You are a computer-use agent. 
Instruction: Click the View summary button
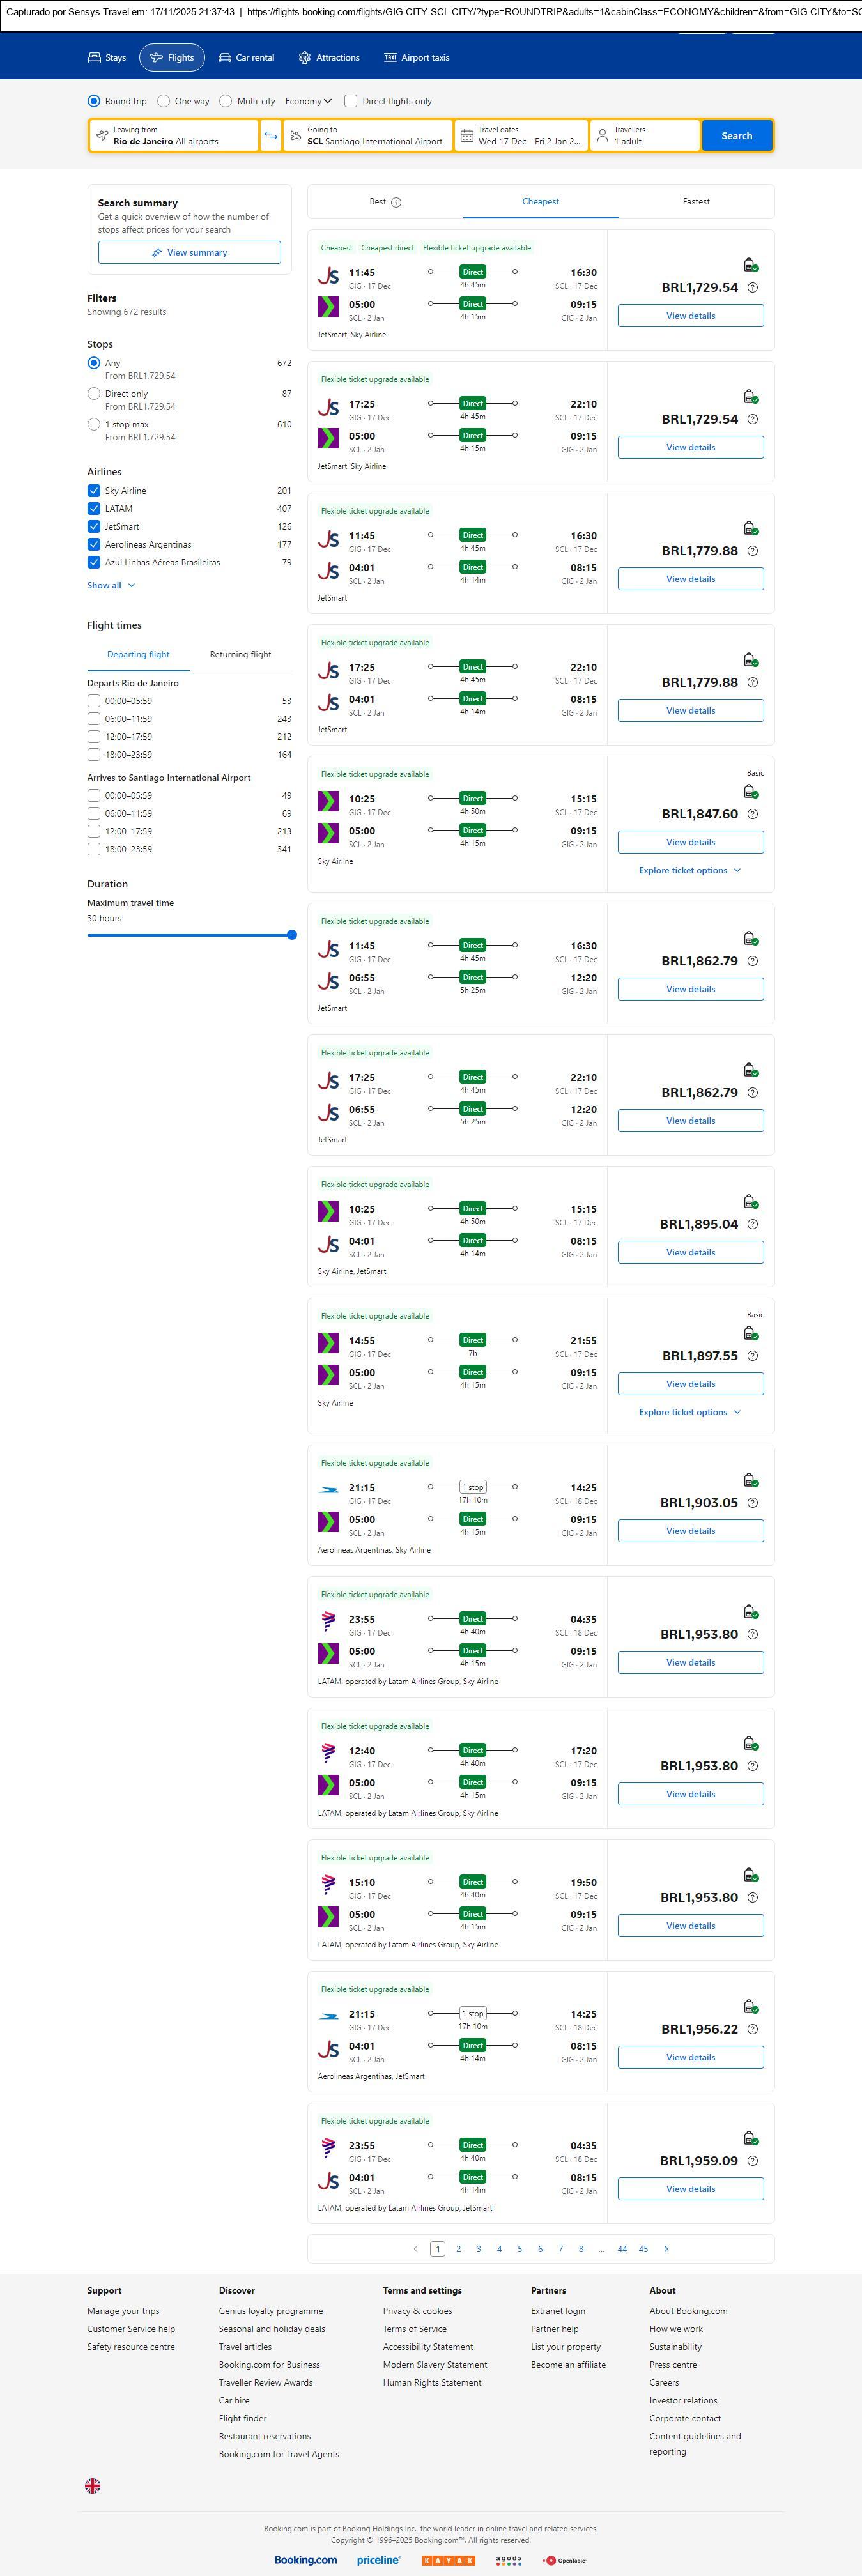click(189, 253)
